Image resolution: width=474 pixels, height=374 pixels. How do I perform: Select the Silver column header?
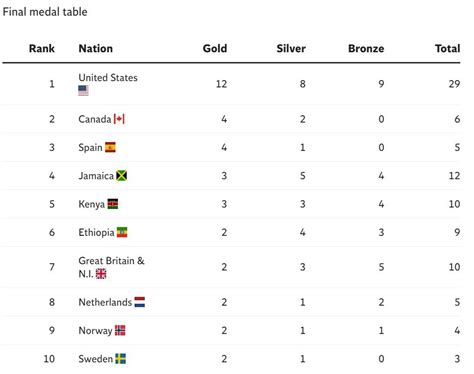[x=291, y=49]
